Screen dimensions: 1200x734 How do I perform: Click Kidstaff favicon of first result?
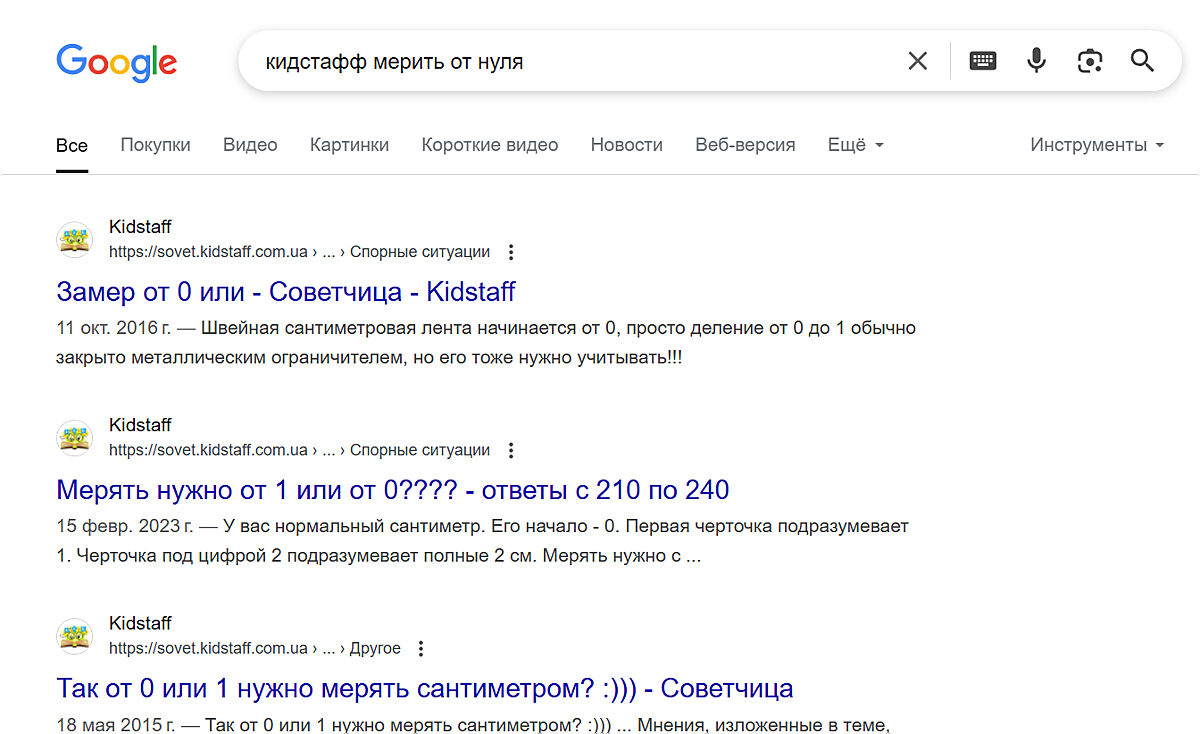coord(74,240)
